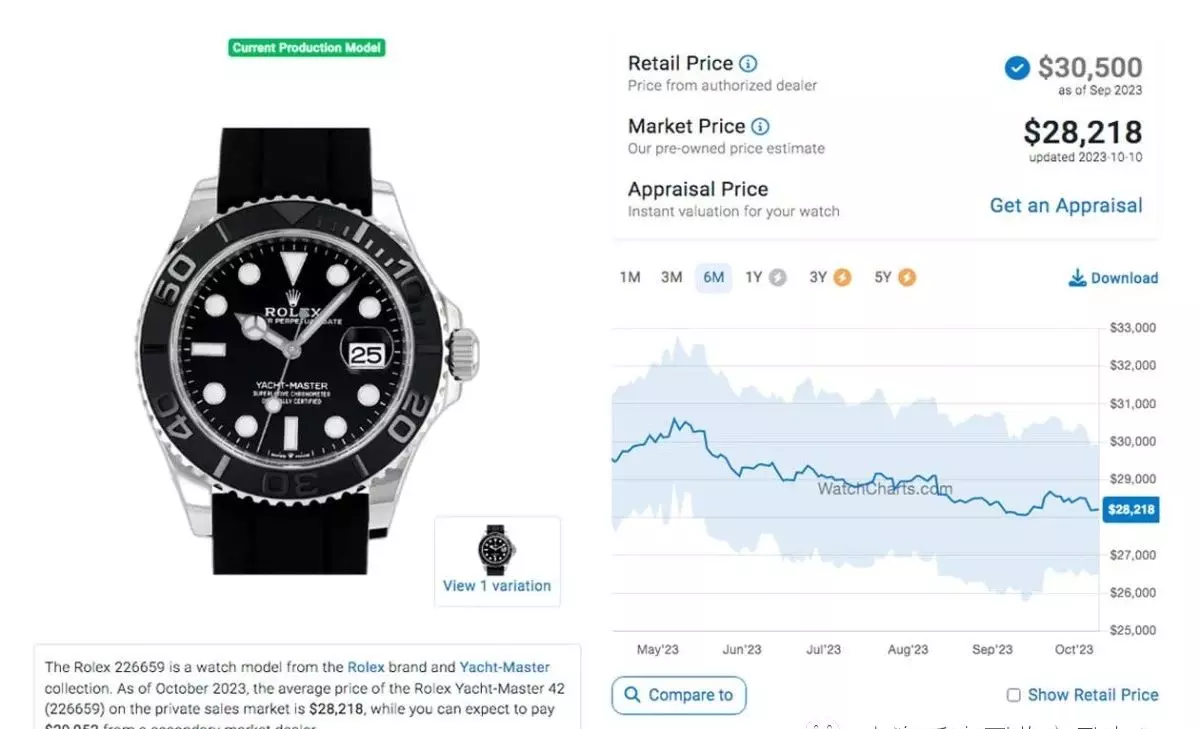Click the Current Production Model badge
This screenshot has width=1200, height=729.
click(x=307, y=48)
